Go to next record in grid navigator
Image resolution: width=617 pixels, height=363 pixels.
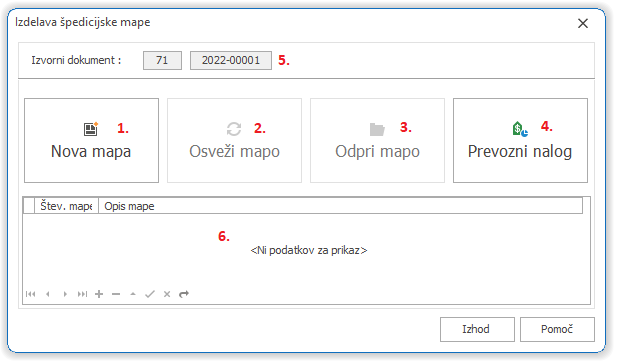(x=65, y=294)
